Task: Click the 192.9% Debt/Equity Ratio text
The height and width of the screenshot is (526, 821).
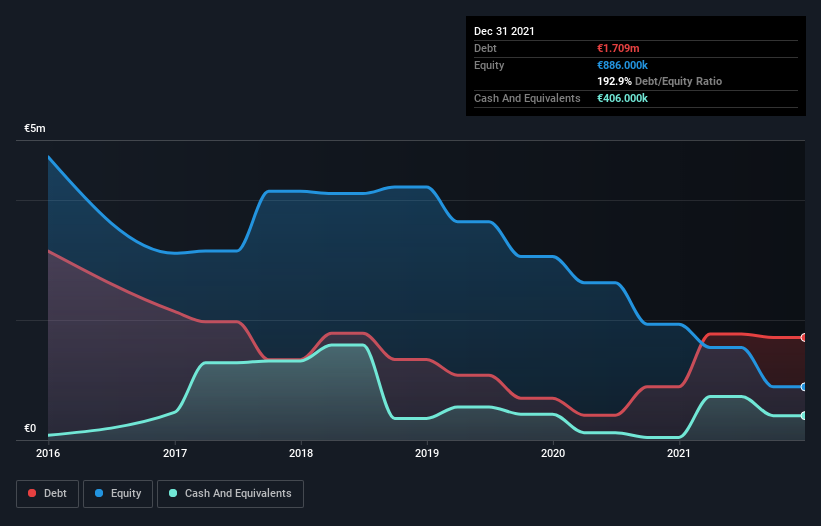Action: tap(660, 82)
